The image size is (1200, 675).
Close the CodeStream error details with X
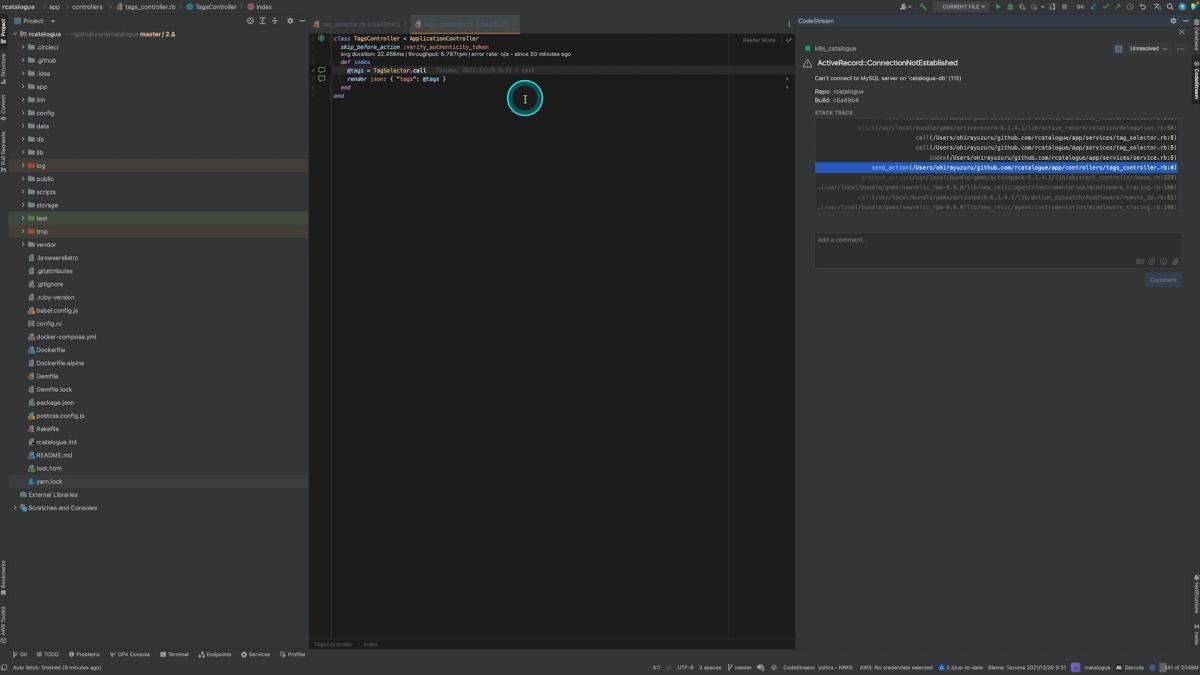click(1181, 32)
